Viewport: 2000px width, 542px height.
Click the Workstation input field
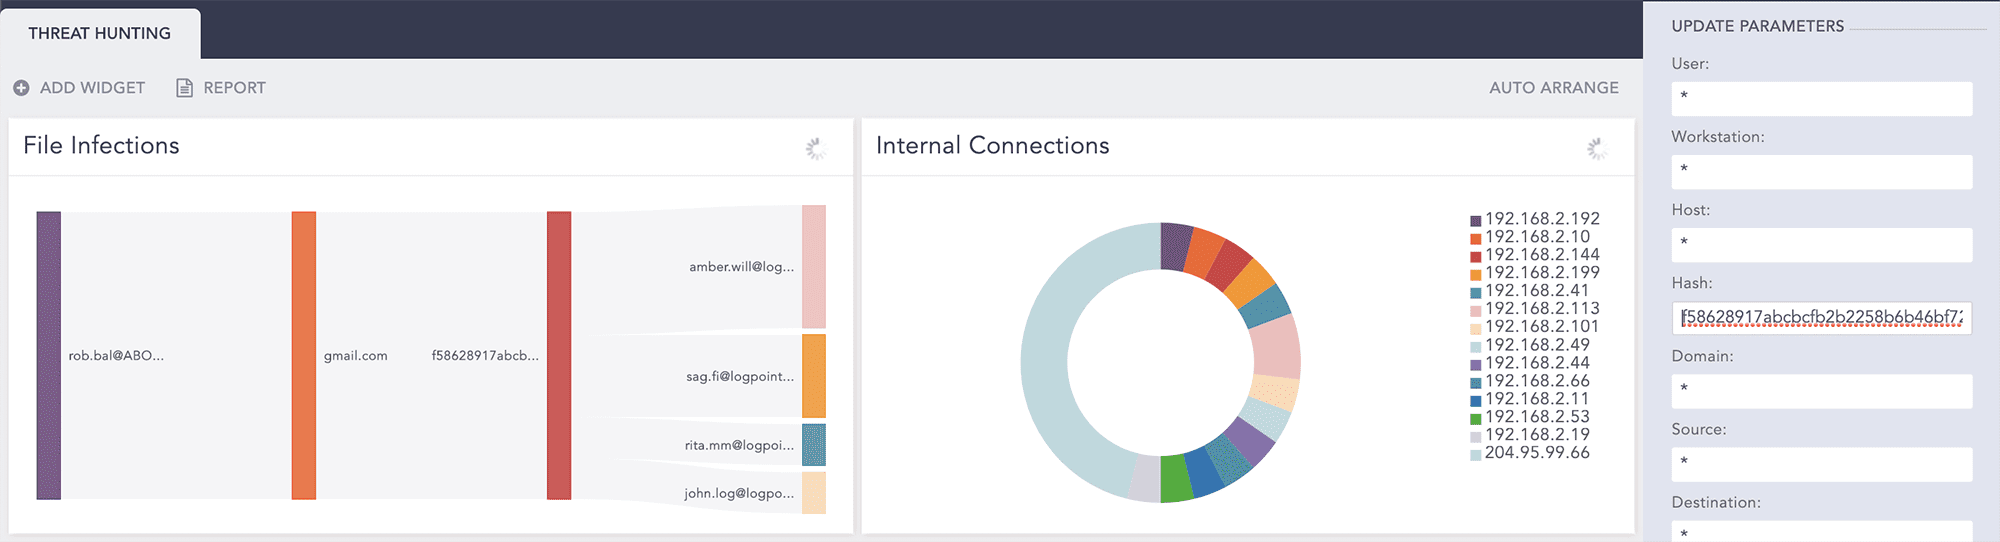(1822, 172)
